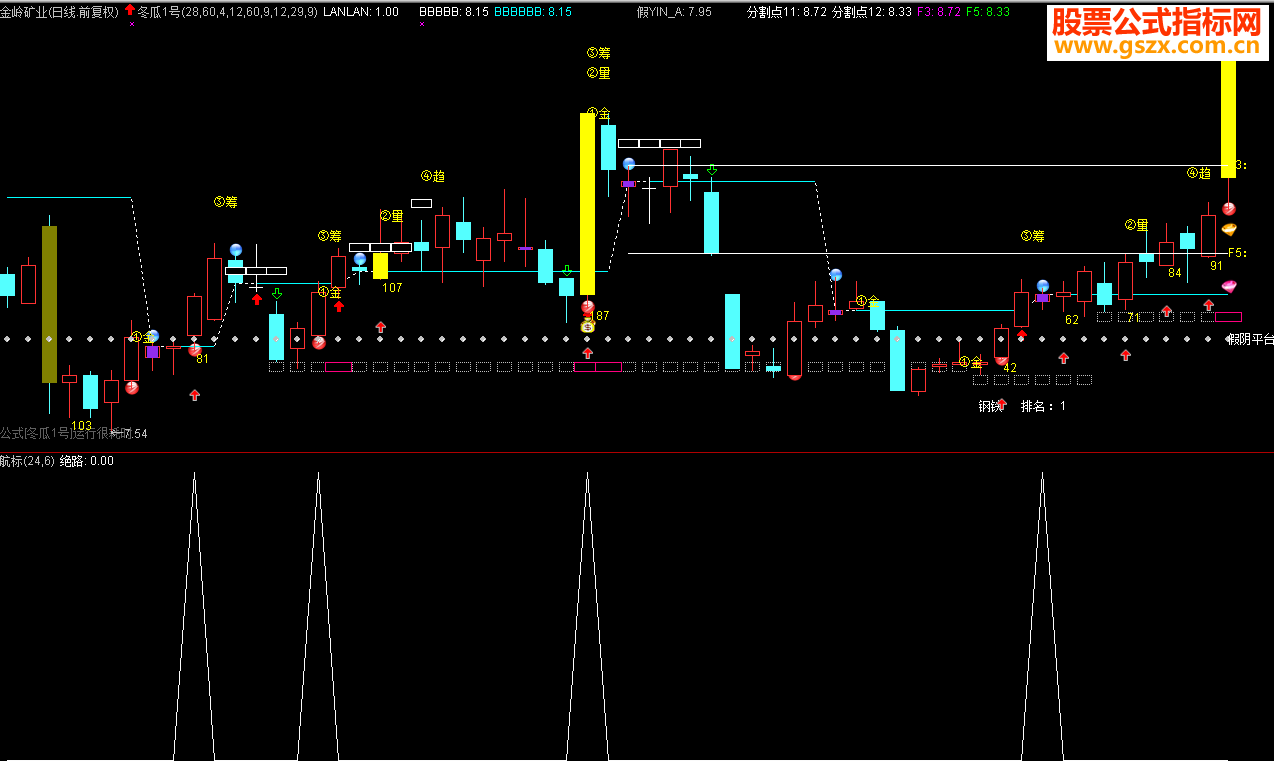The width and height of the screenshot is (1274, 761).
Task: Click the orange diamond gem at chart's right edge
Action: 1229,229
